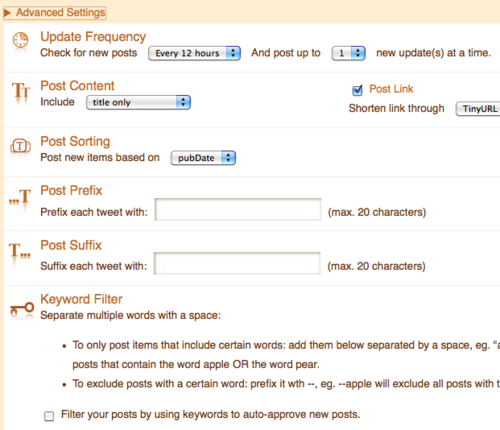Click the Keyword Filter key icon

pos(22,308)
